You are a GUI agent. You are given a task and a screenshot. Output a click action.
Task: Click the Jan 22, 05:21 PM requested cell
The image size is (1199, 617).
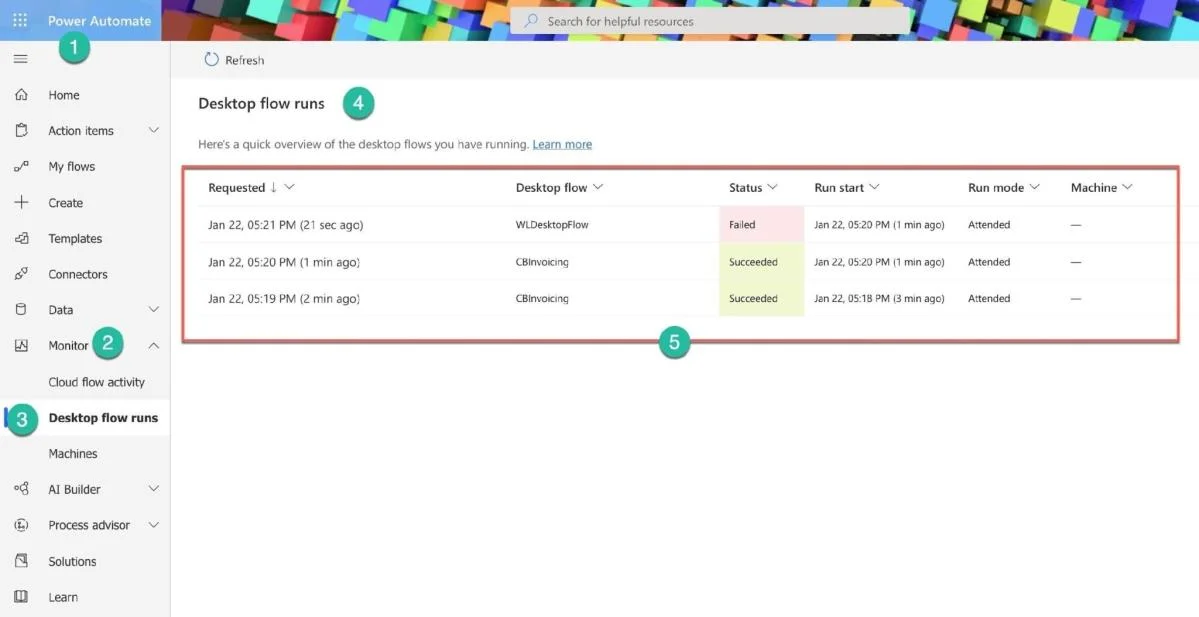tap(285, 225)
